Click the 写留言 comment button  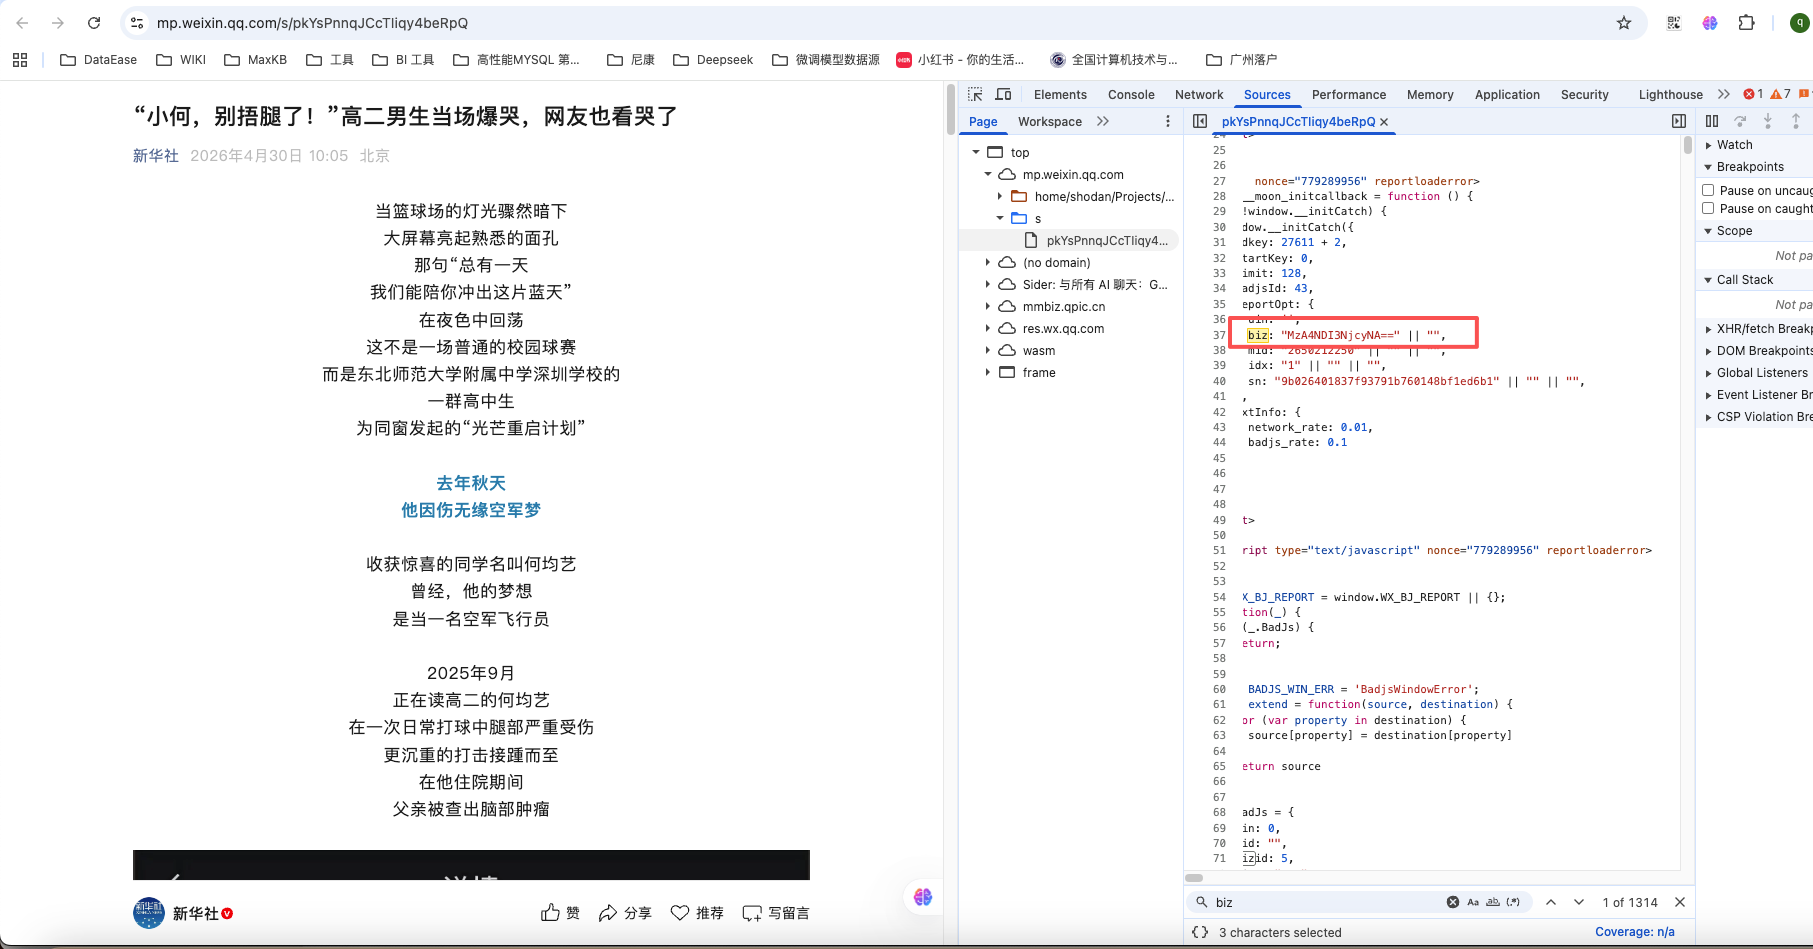point(776,913)
